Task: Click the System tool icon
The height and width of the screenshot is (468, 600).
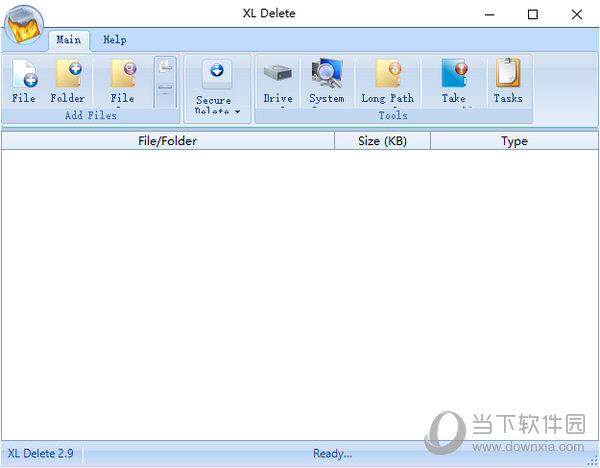Action: 327,73
